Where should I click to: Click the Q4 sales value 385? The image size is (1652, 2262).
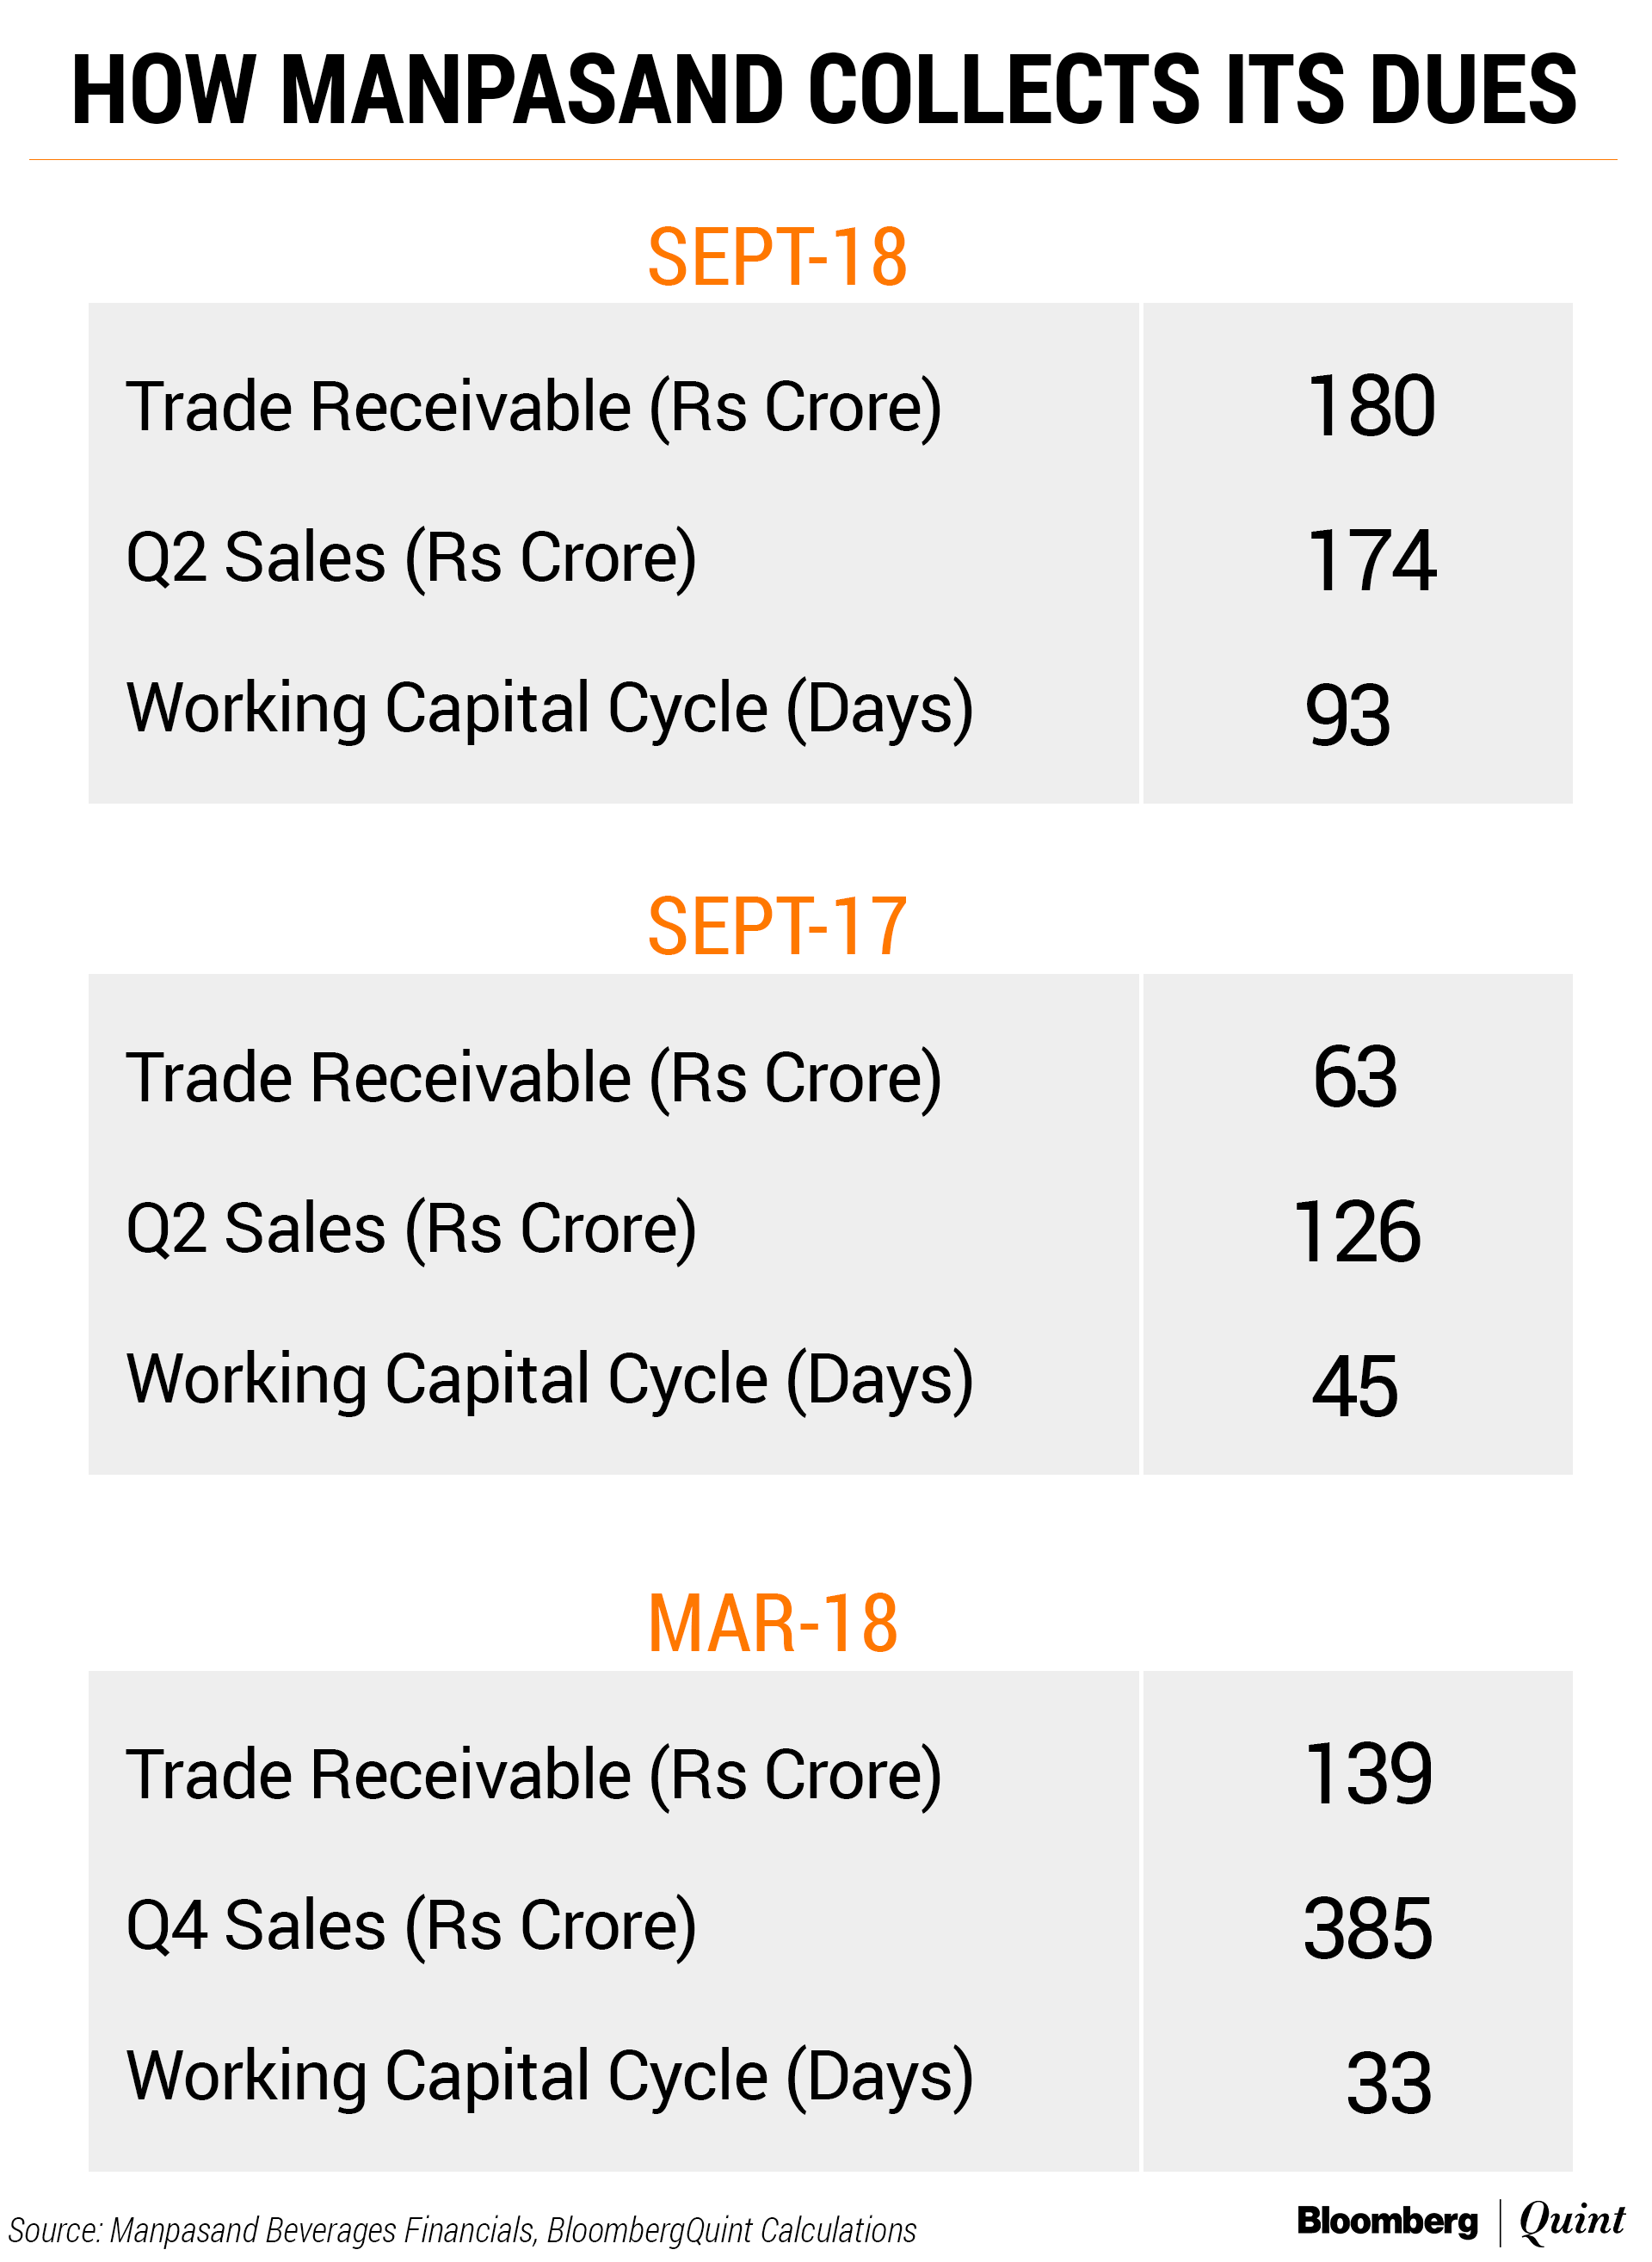pyautogui.click(x=1367, y=1929)
